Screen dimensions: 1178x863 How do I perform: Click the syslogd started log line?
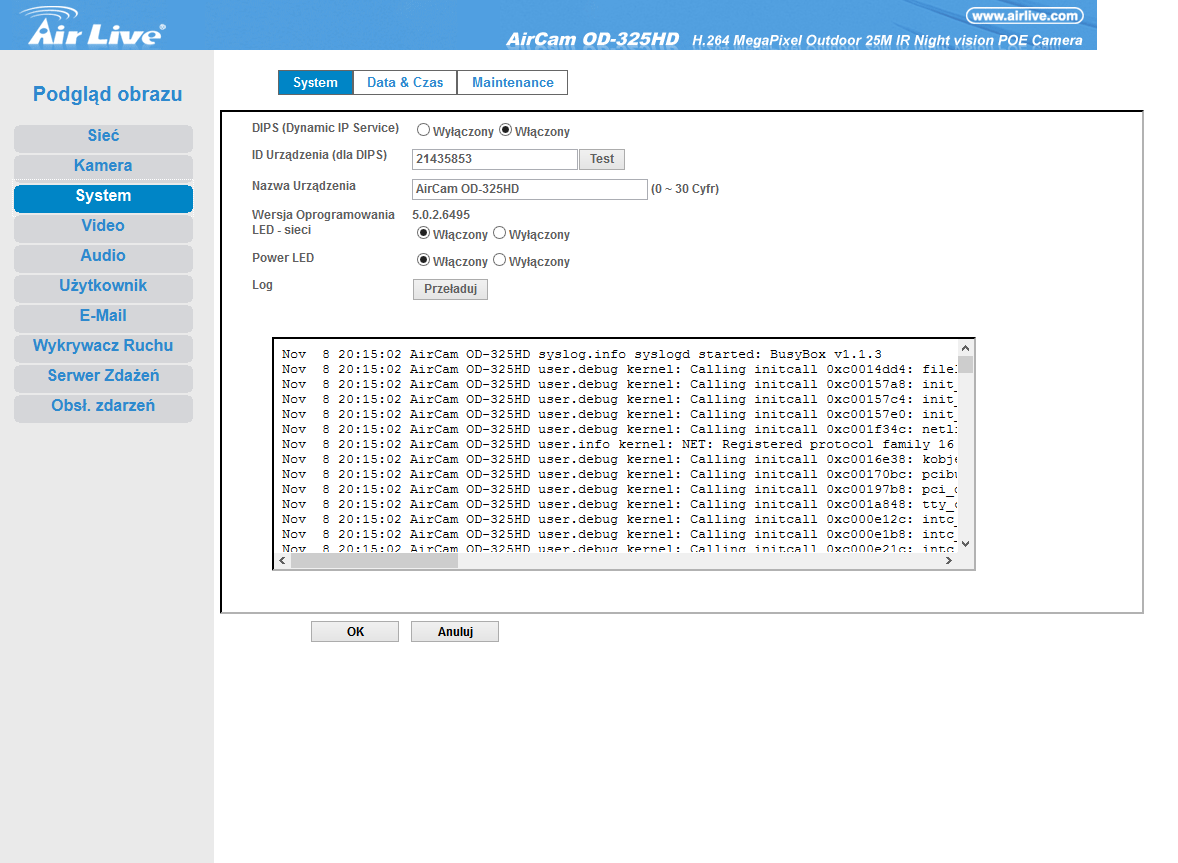coord(581,355)
